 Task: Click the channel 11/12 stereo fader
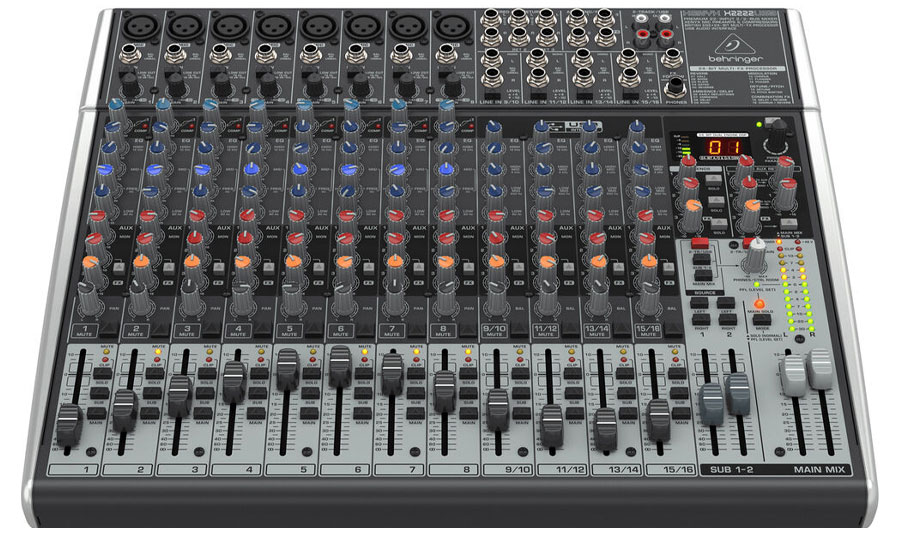tap(552, 425)
